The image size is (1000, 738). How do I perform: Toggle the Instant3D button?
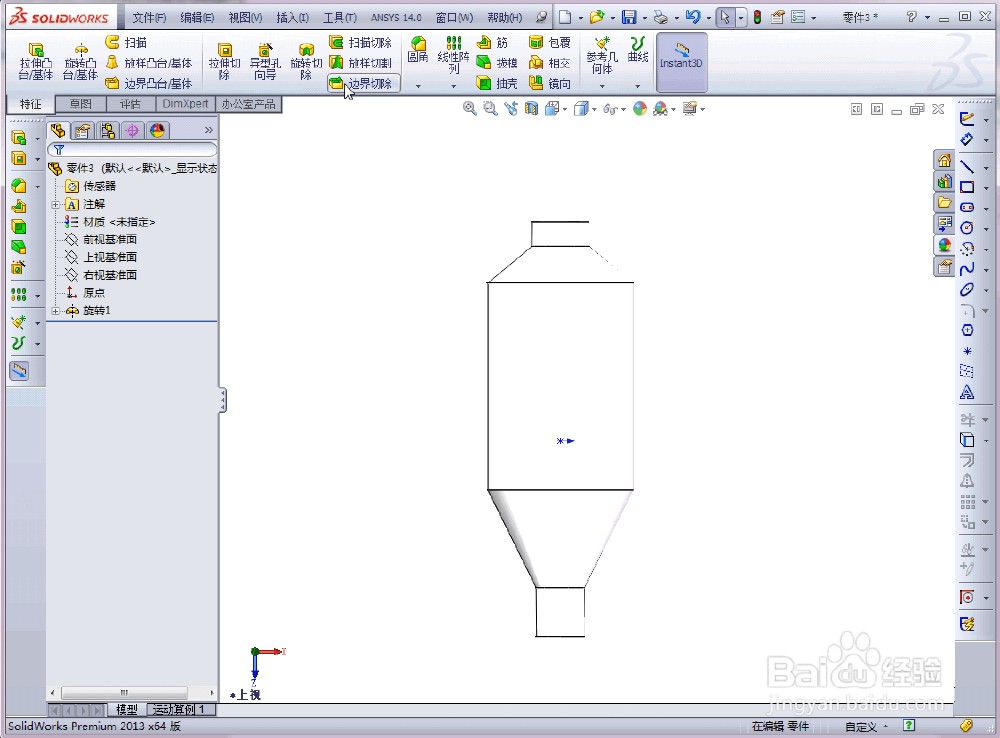click(x=681, y=62)
